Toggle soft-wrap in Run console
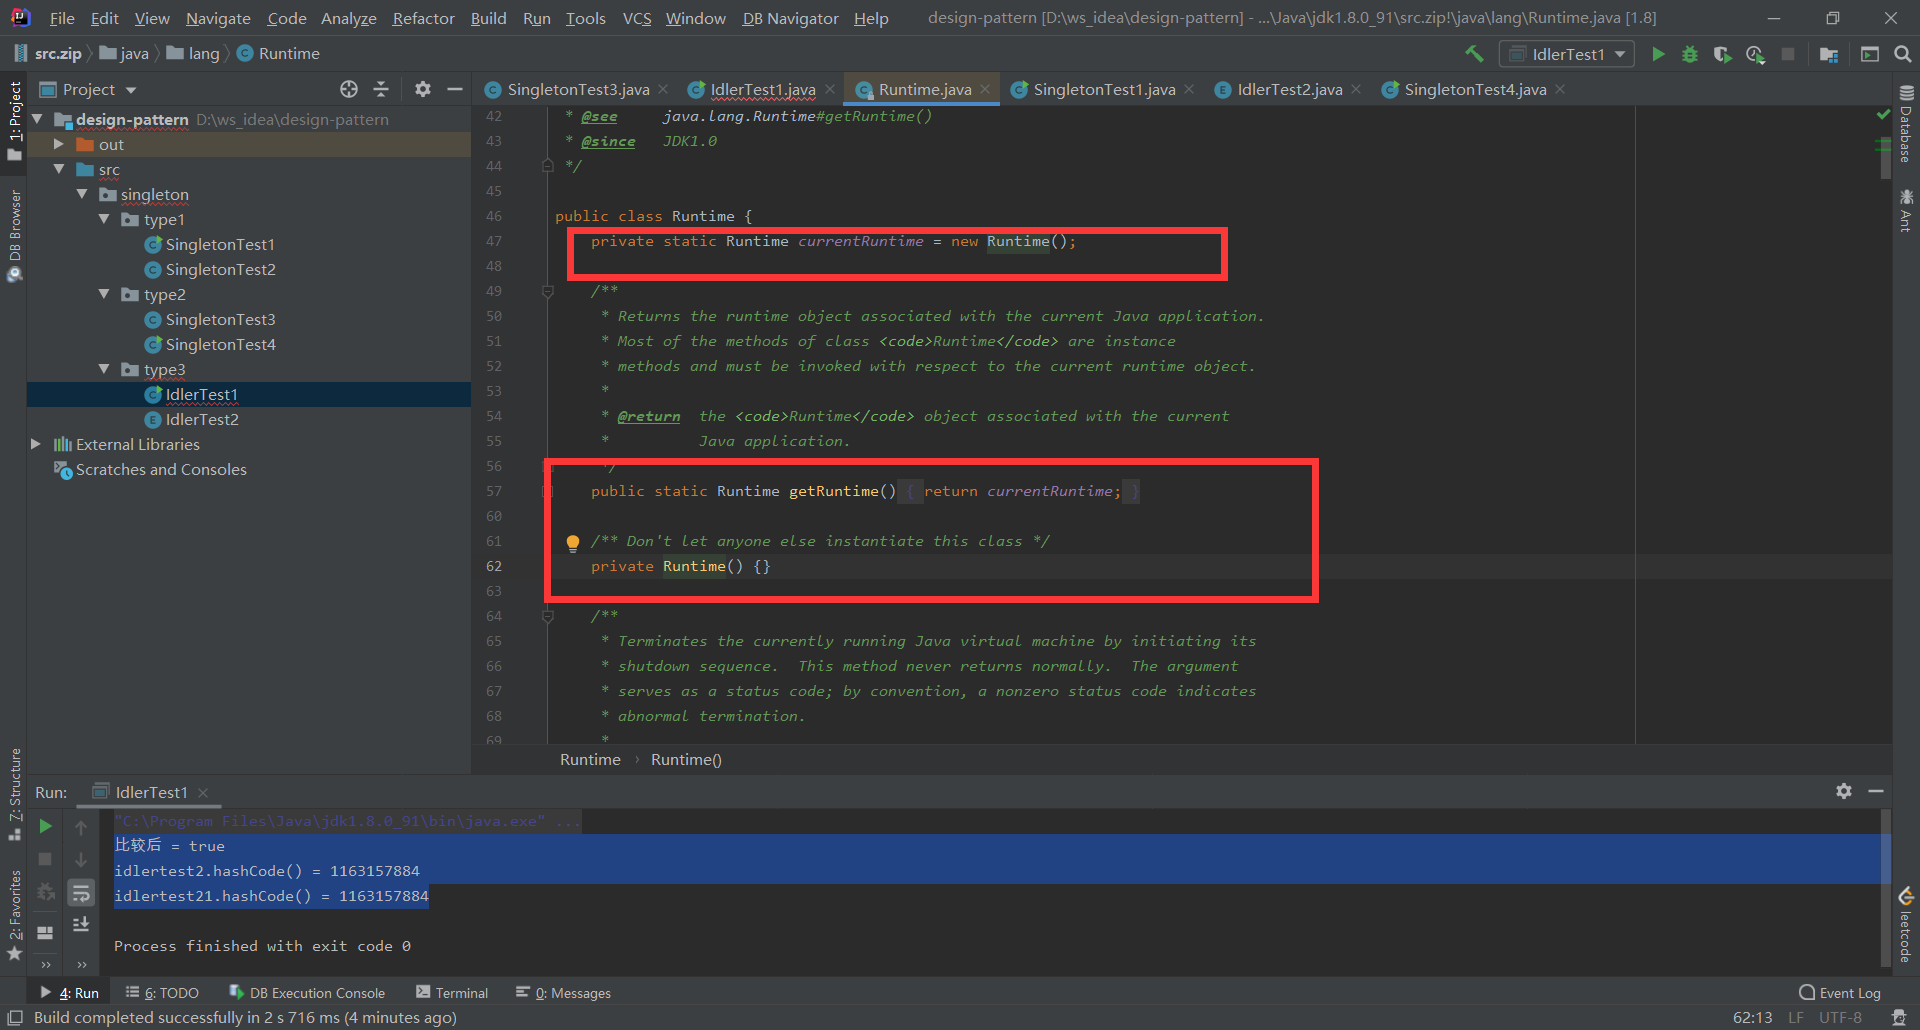Screen dimensions: 1920x1030 [x=81, y=892]
